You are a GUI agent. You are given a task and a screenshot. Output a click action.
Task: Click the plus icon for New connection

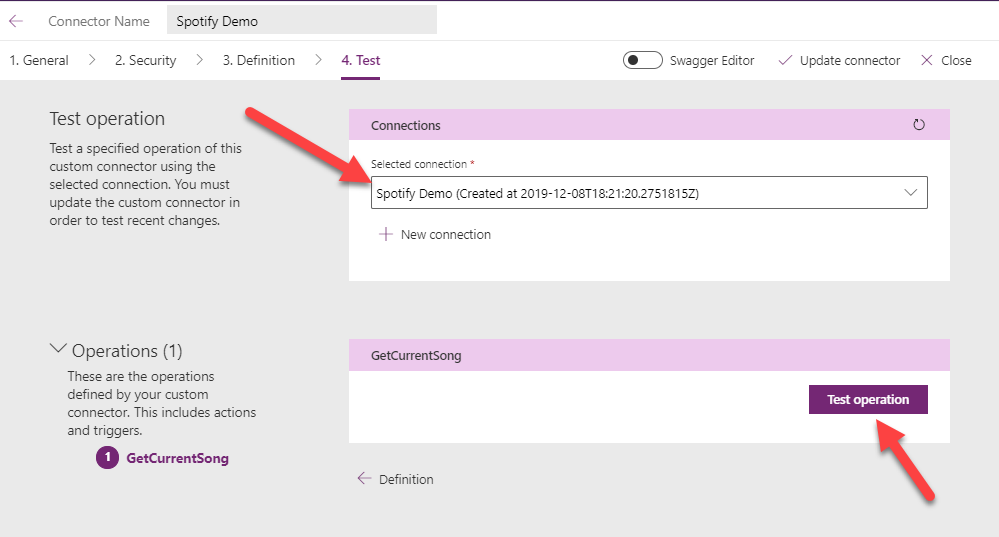coord(386,235)
